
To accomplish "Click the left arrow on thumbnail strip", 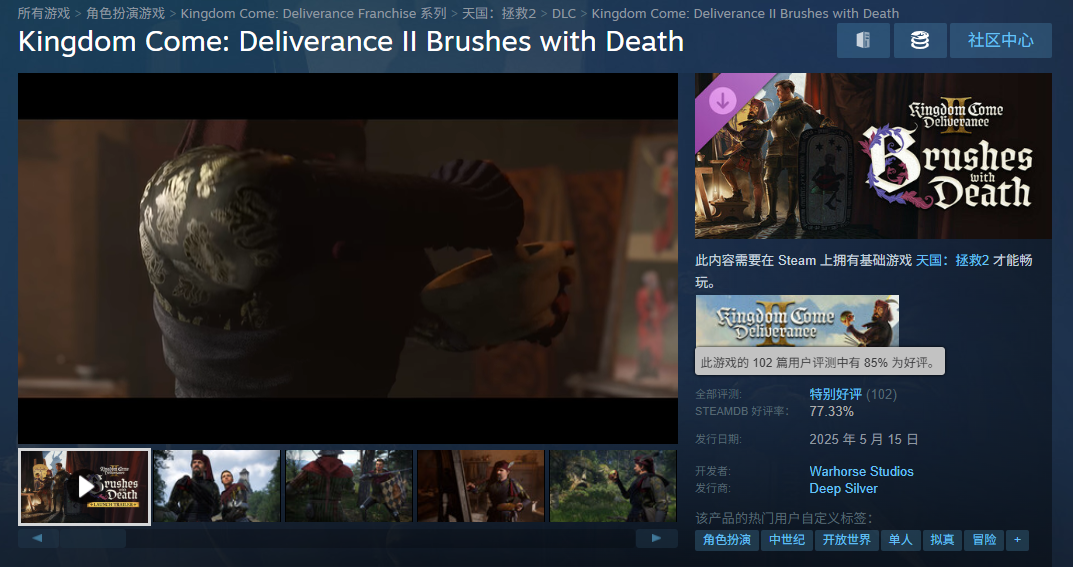I will [38, 538].
